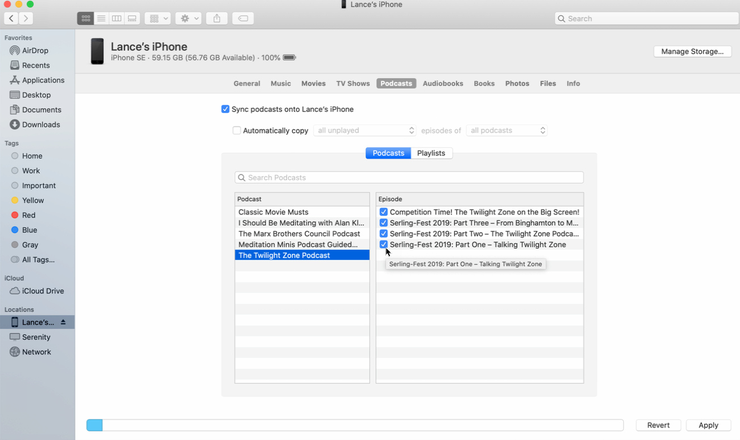This screenshot has height=440, width=740.
Task: Click the storage usage bar
Action: coord(355,425)
